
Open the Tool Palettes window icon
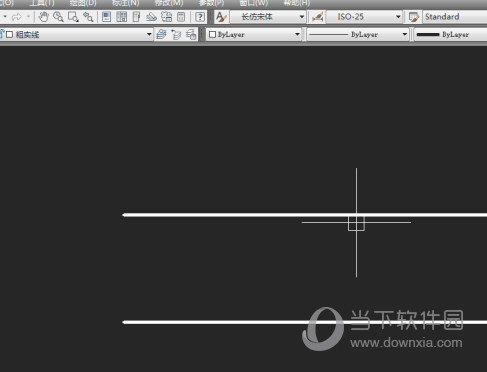(x=136, y=17)
